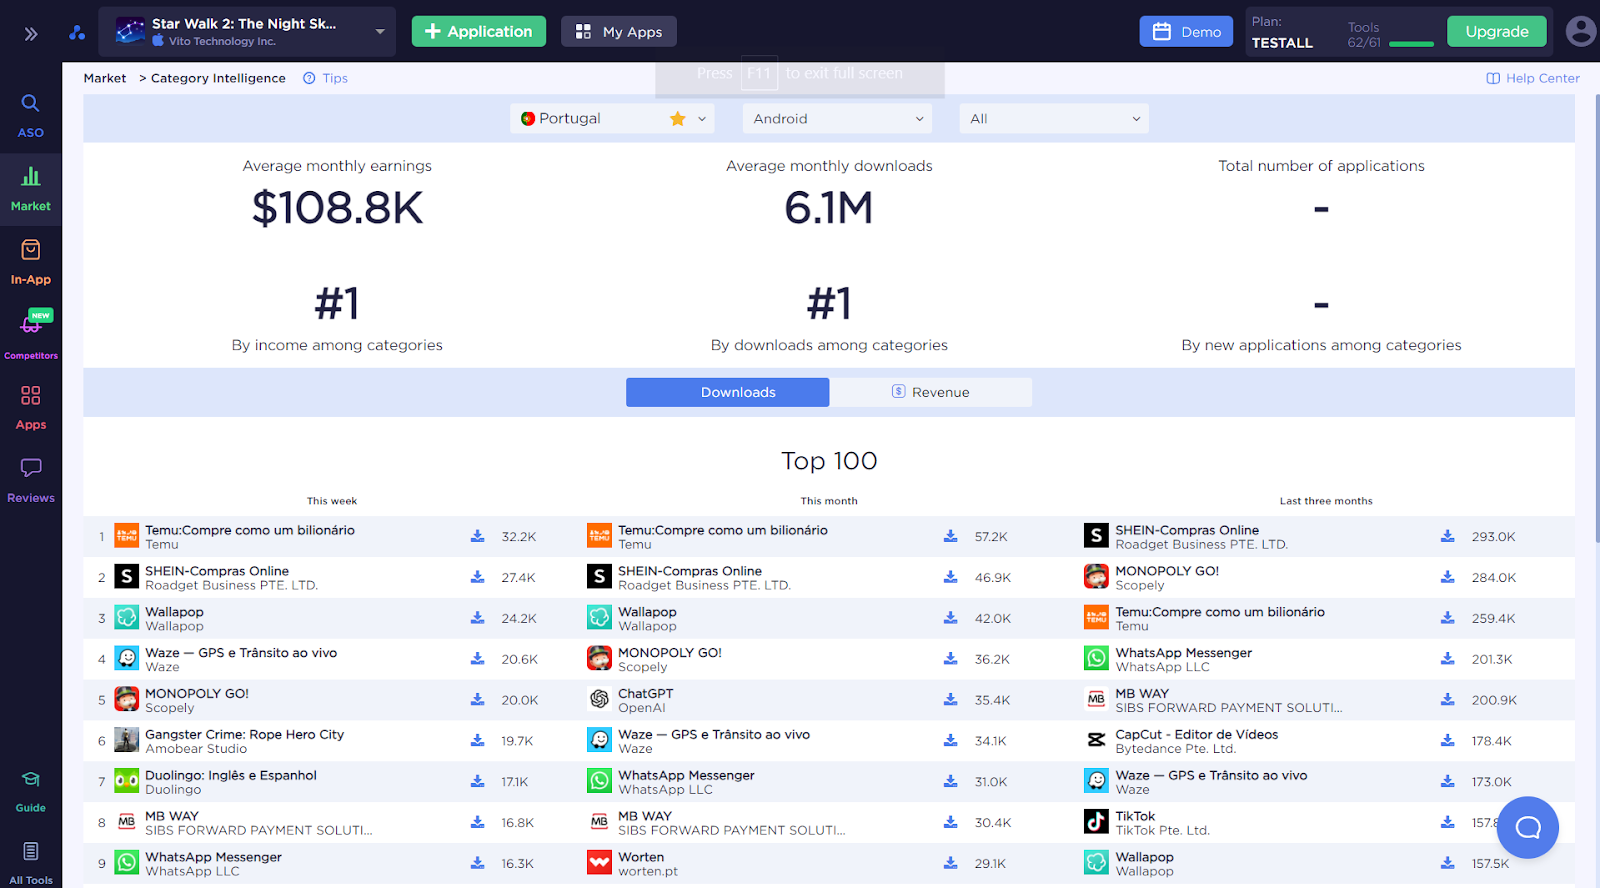Click SHEIN app icon in This week column
1600x888 pixels.
[127, 577]
